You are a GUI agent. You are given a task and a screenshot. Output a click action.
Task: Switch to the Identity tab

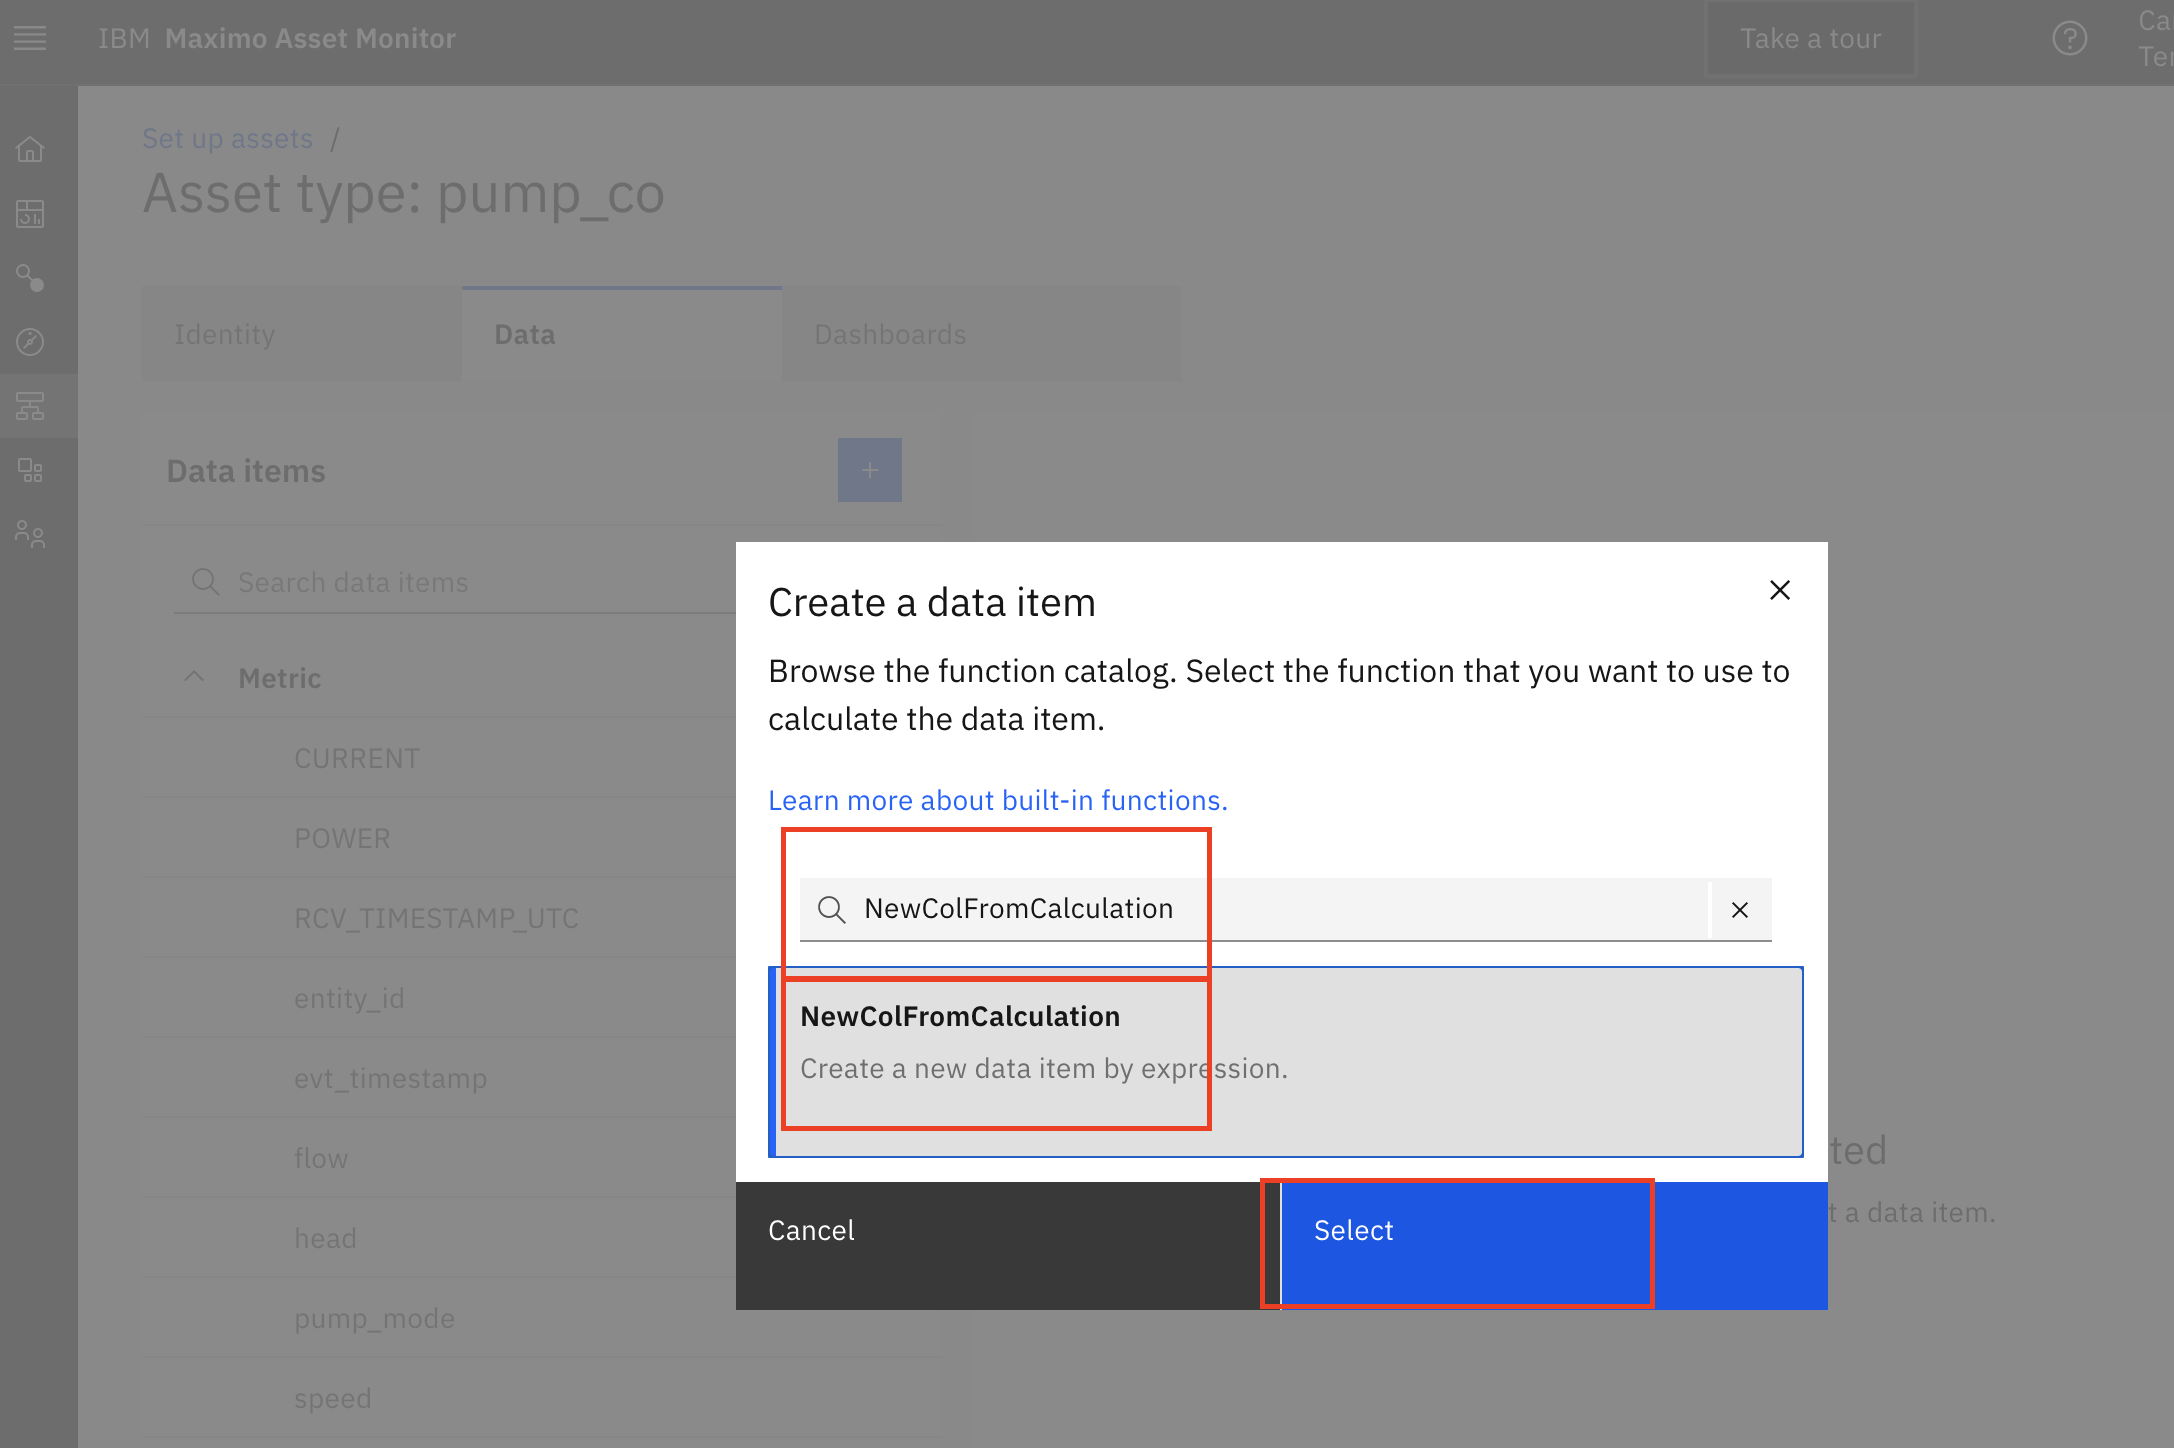302,334
